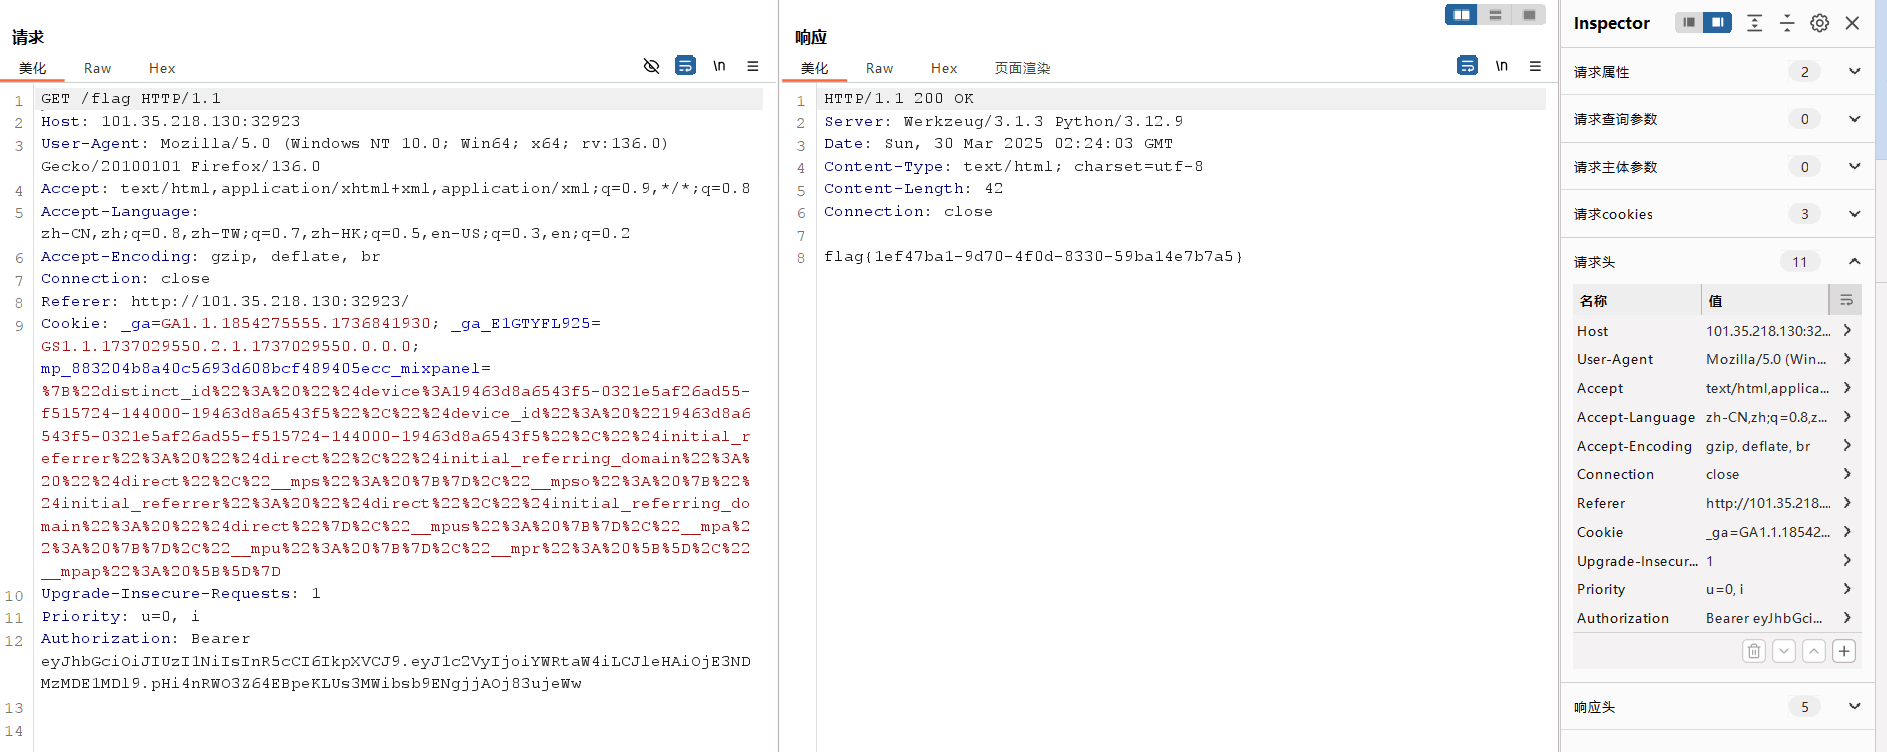Collapse the 请求头 section
Screen dimensions: 1887x752
pyautogui.click(x=1854, y=262)
